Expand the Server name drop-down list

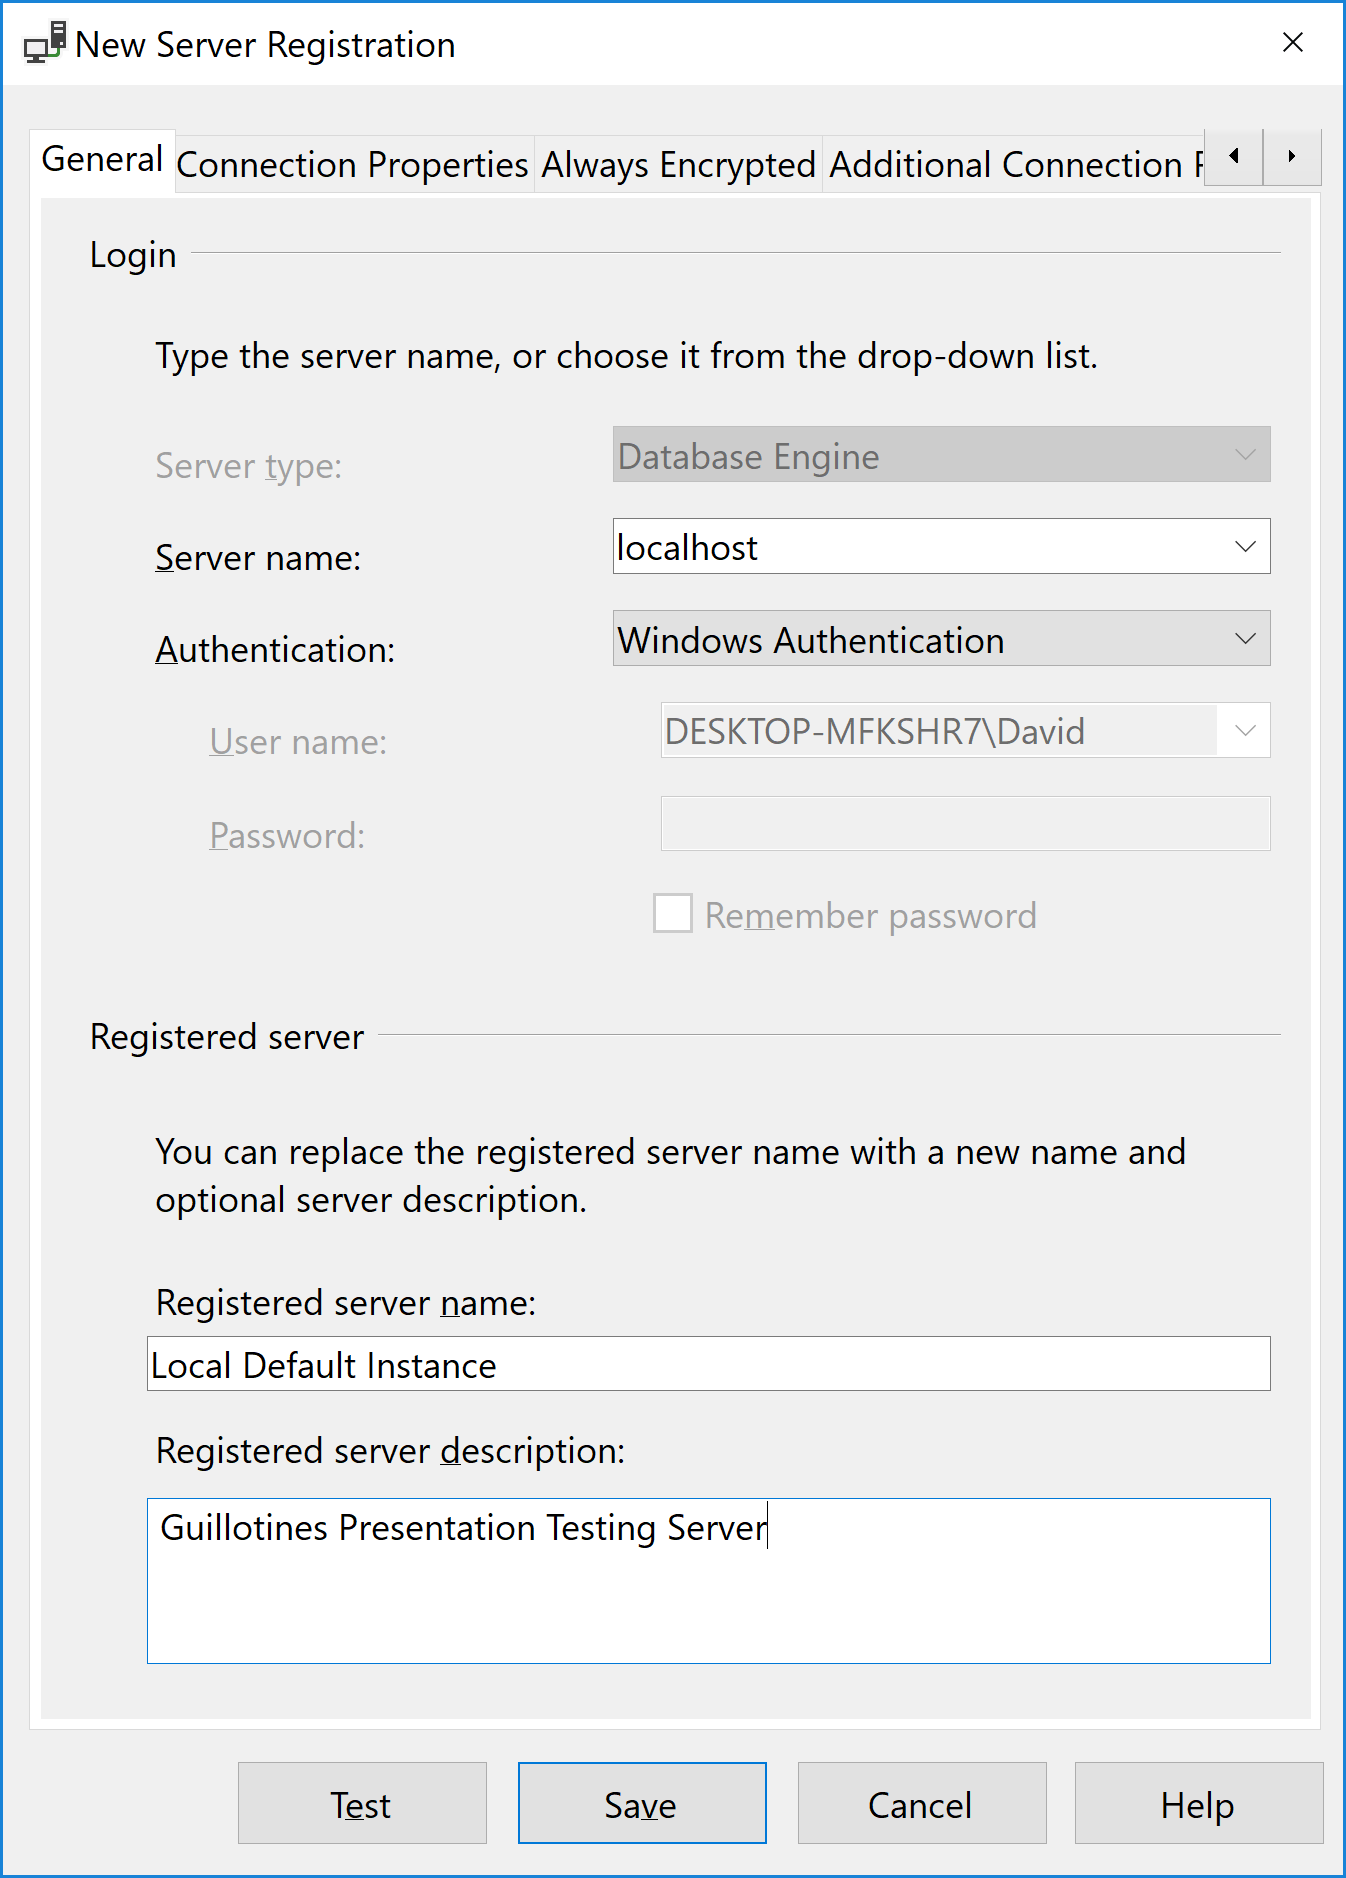point(1244,547)
